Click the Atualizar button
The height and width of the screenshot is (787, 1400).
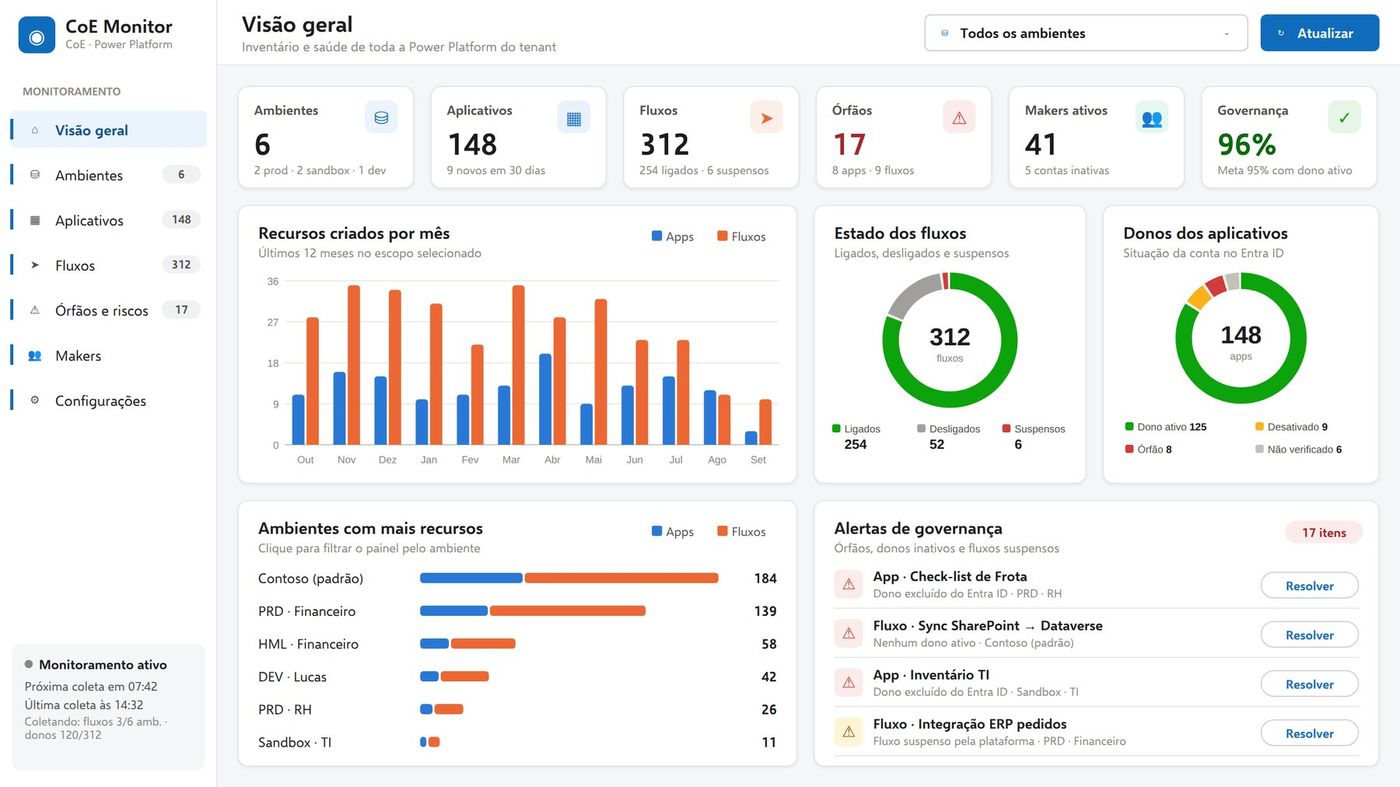point(1320,33)
